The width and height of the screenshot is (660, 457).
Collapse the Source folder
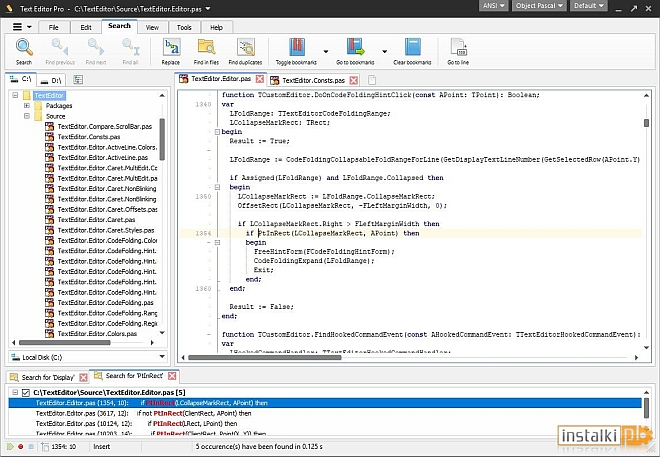[x=27, y=116]
